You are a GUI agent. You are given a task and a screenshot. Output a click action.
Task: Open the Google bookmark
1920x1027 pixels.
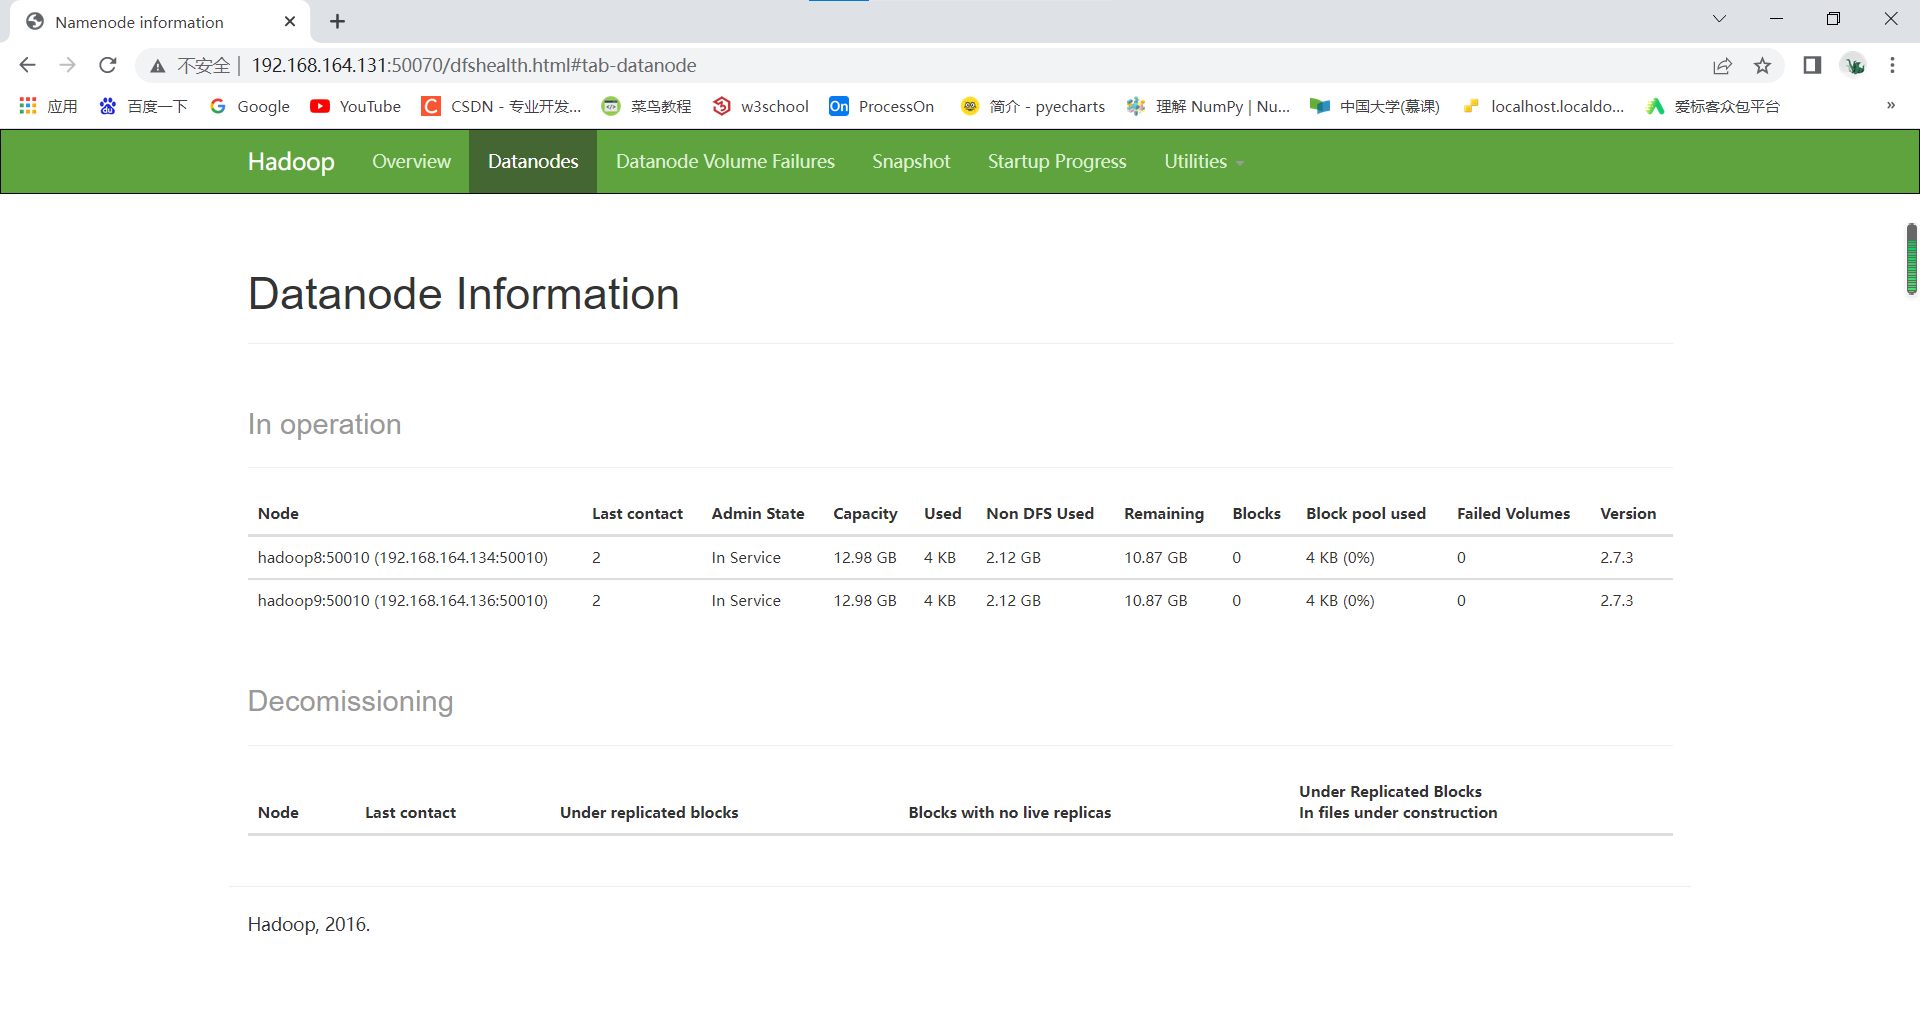pos(250,106)
